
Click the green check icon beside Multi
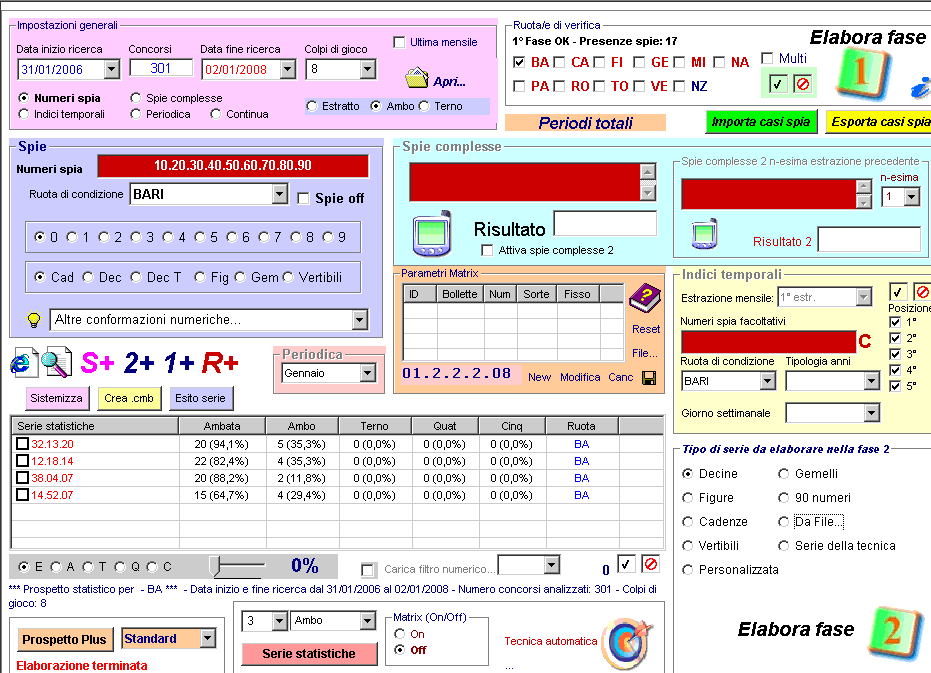(777, 84)
